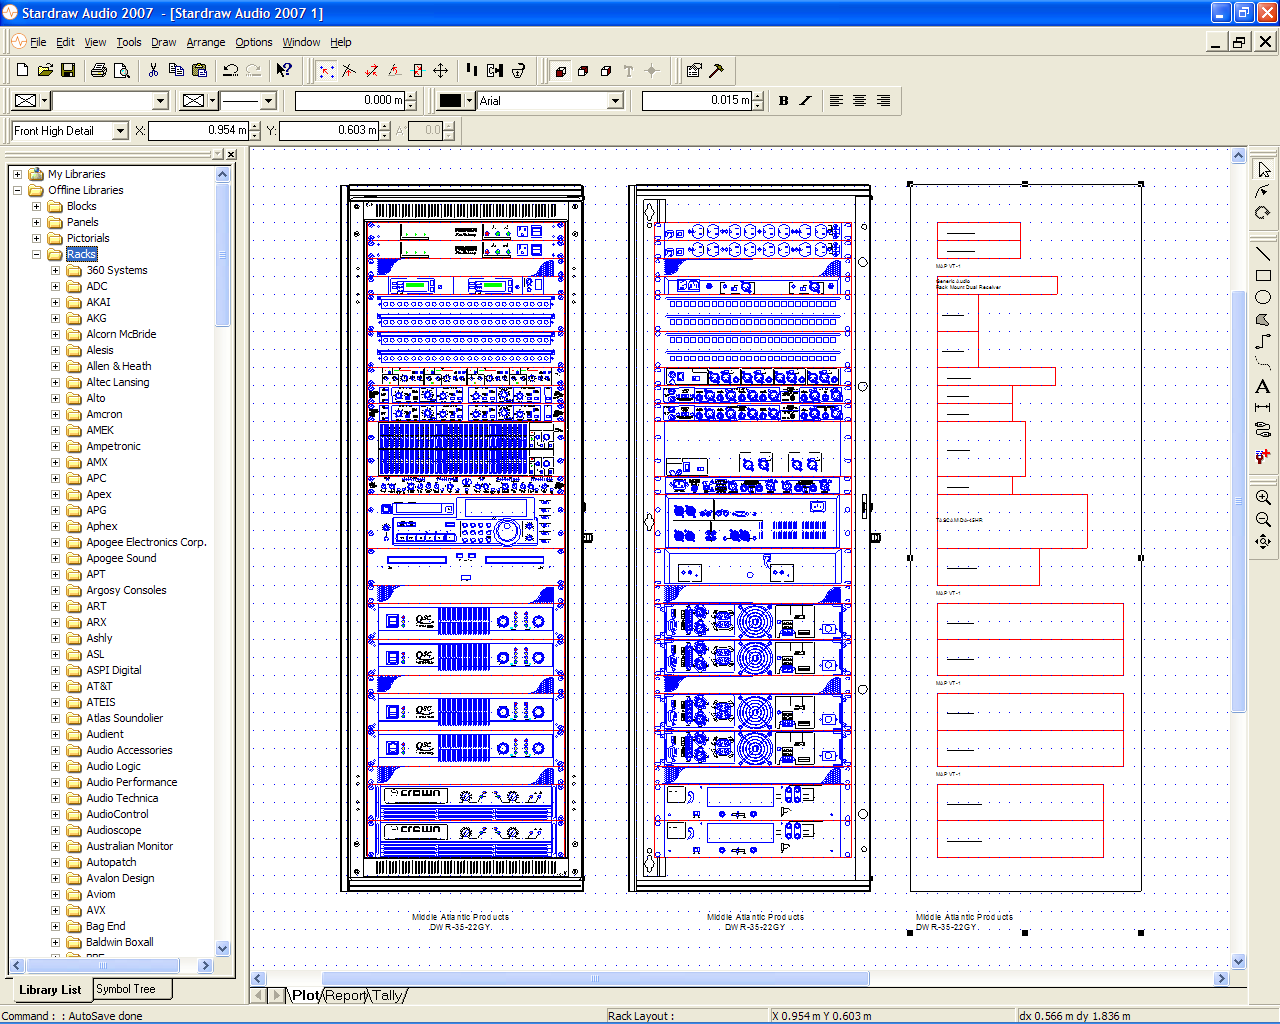1280x1024 pixels.
Task: Select the Circle drawing tool
Action: click(x=1263, y=297)
